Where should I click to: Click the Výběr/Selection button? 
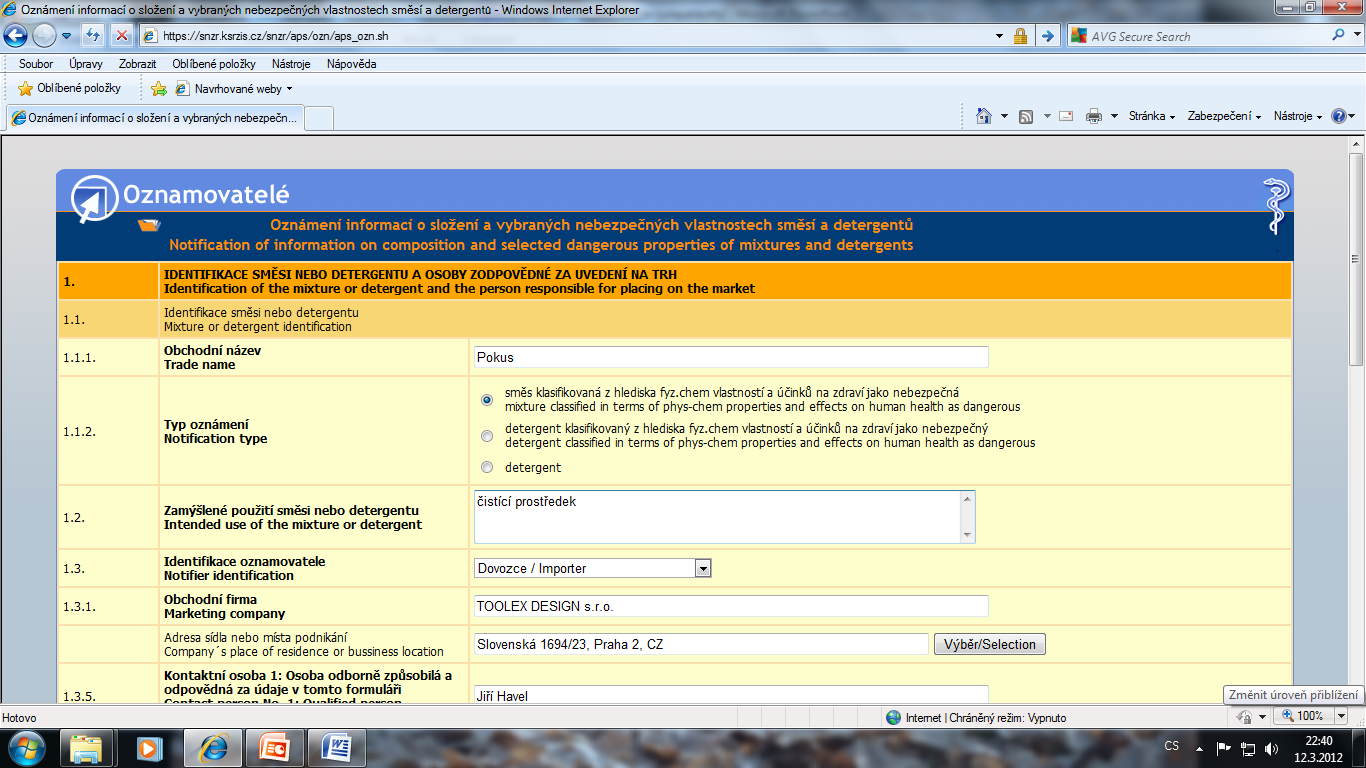990,644
